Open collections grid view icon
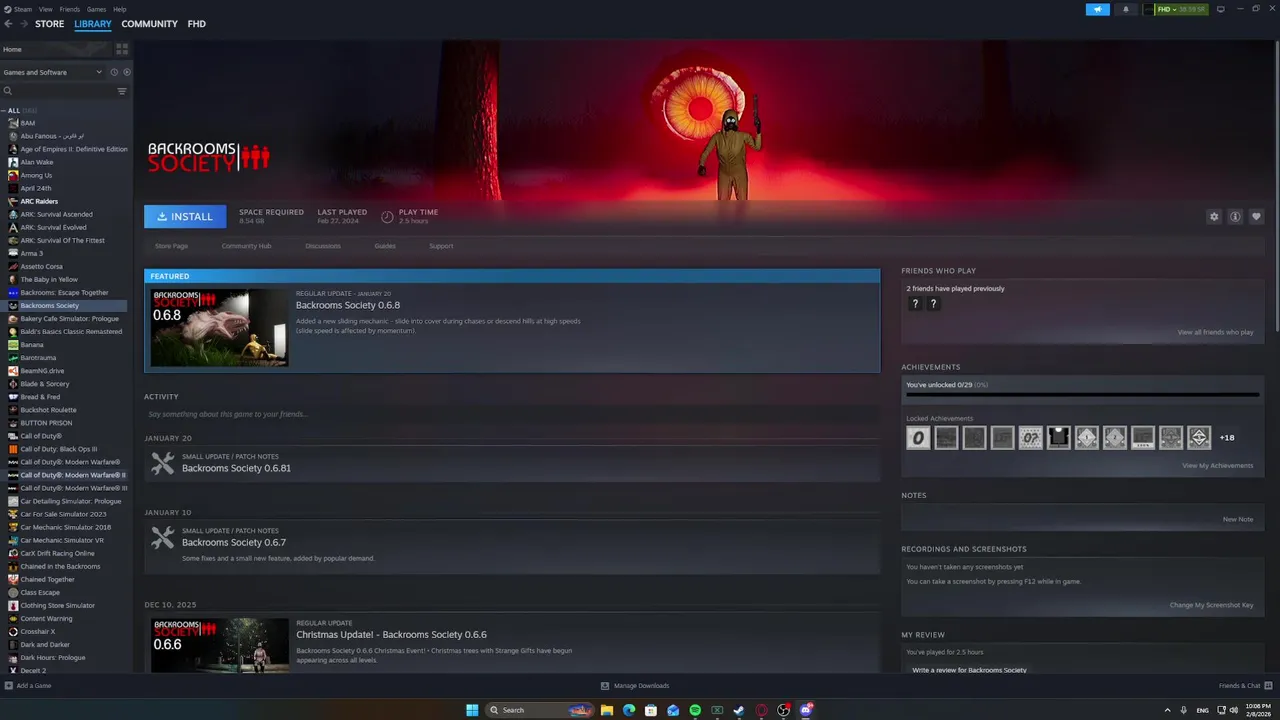This screenshot has height=720, width=1280. click(x=122, y=49)
